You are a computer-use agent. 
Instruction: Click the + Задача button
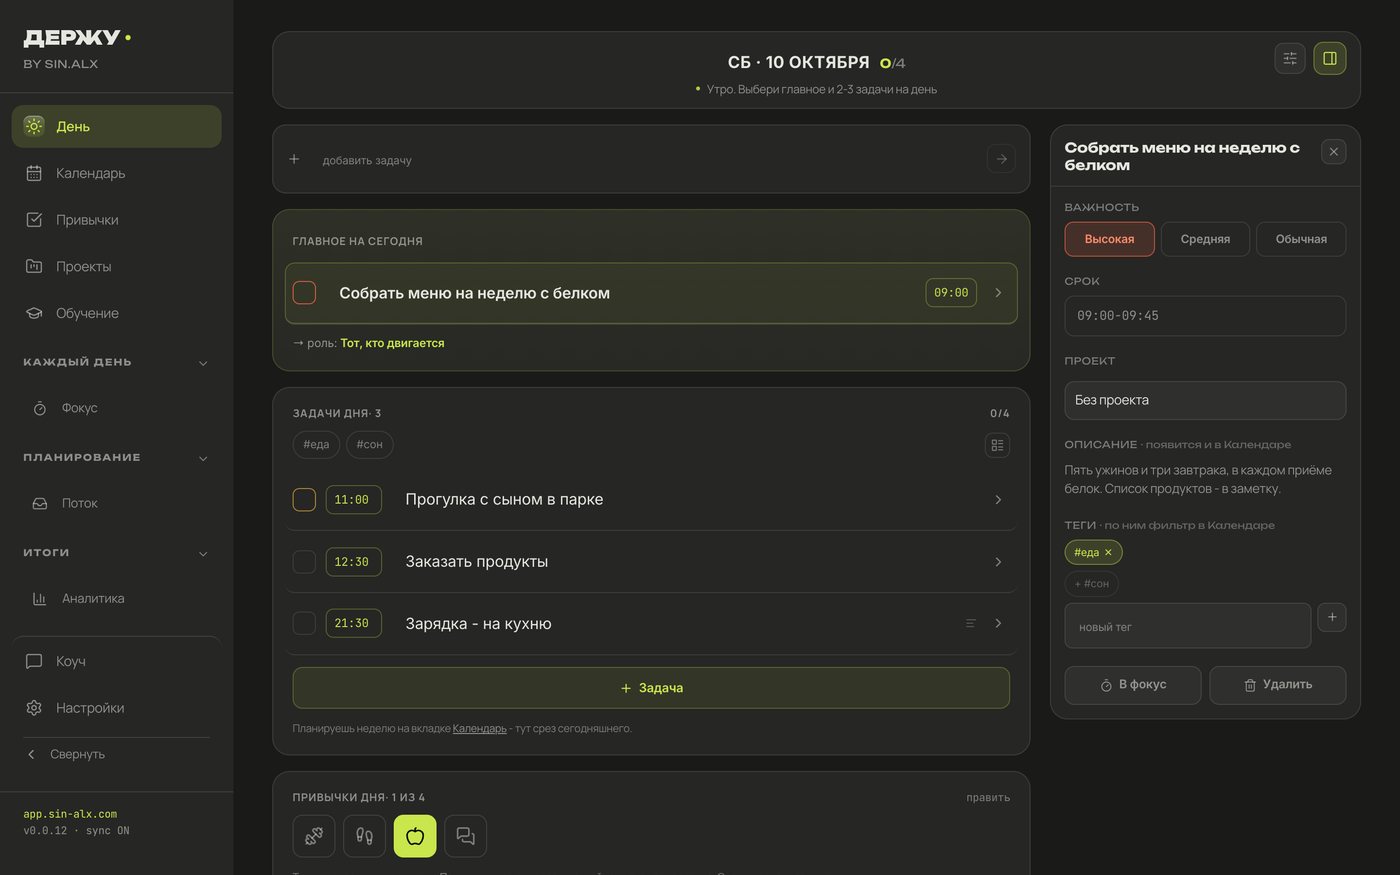pyautogui.click(x=651, y=688)
